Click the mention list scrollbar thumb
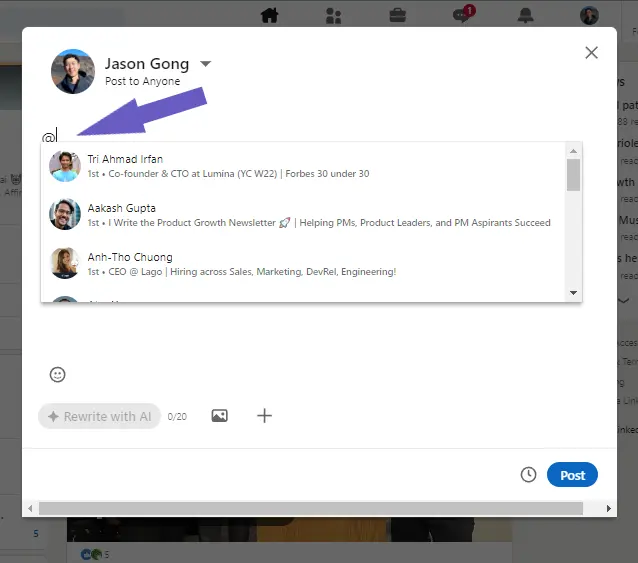The image size is (638, 563). (573, 175)
